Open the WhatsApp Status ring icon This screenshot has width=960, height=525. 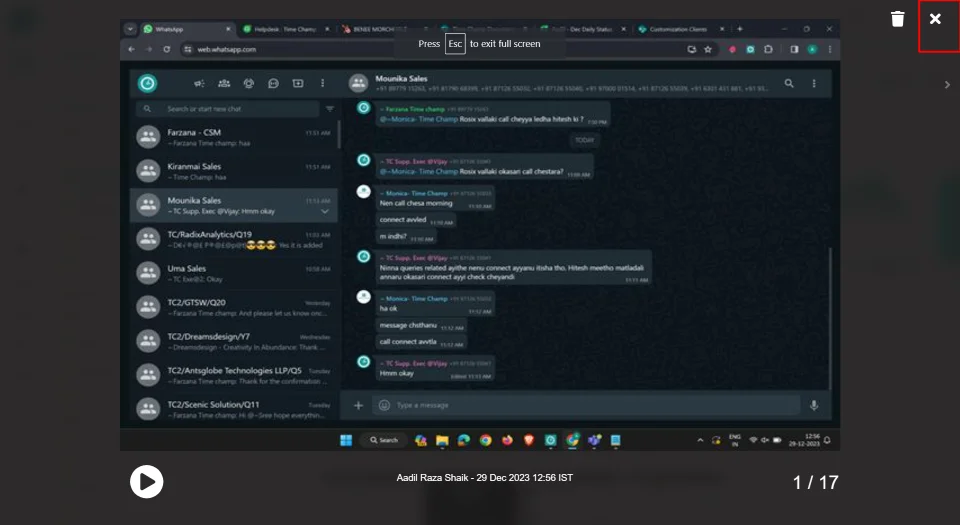point(249,83)
